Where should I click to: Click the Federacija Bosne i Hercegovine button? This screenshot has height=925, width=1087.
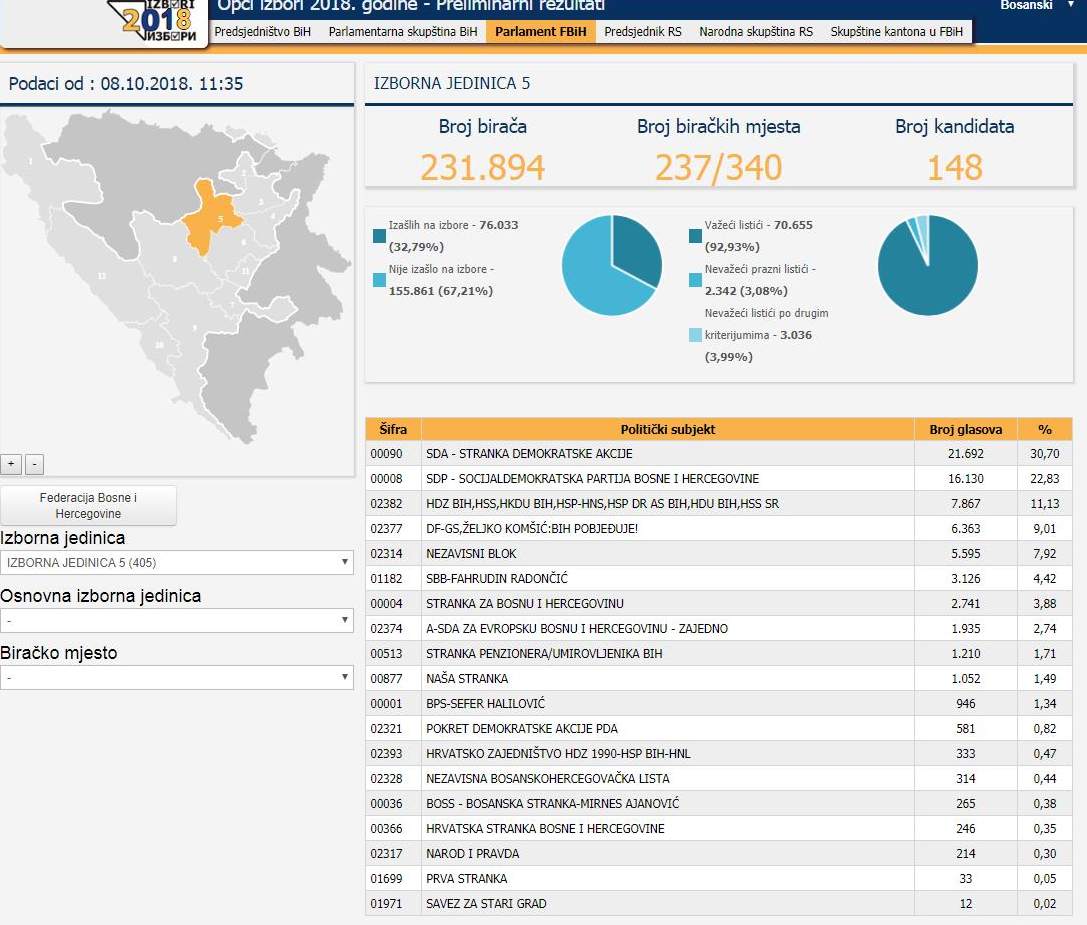pos(88,505)
